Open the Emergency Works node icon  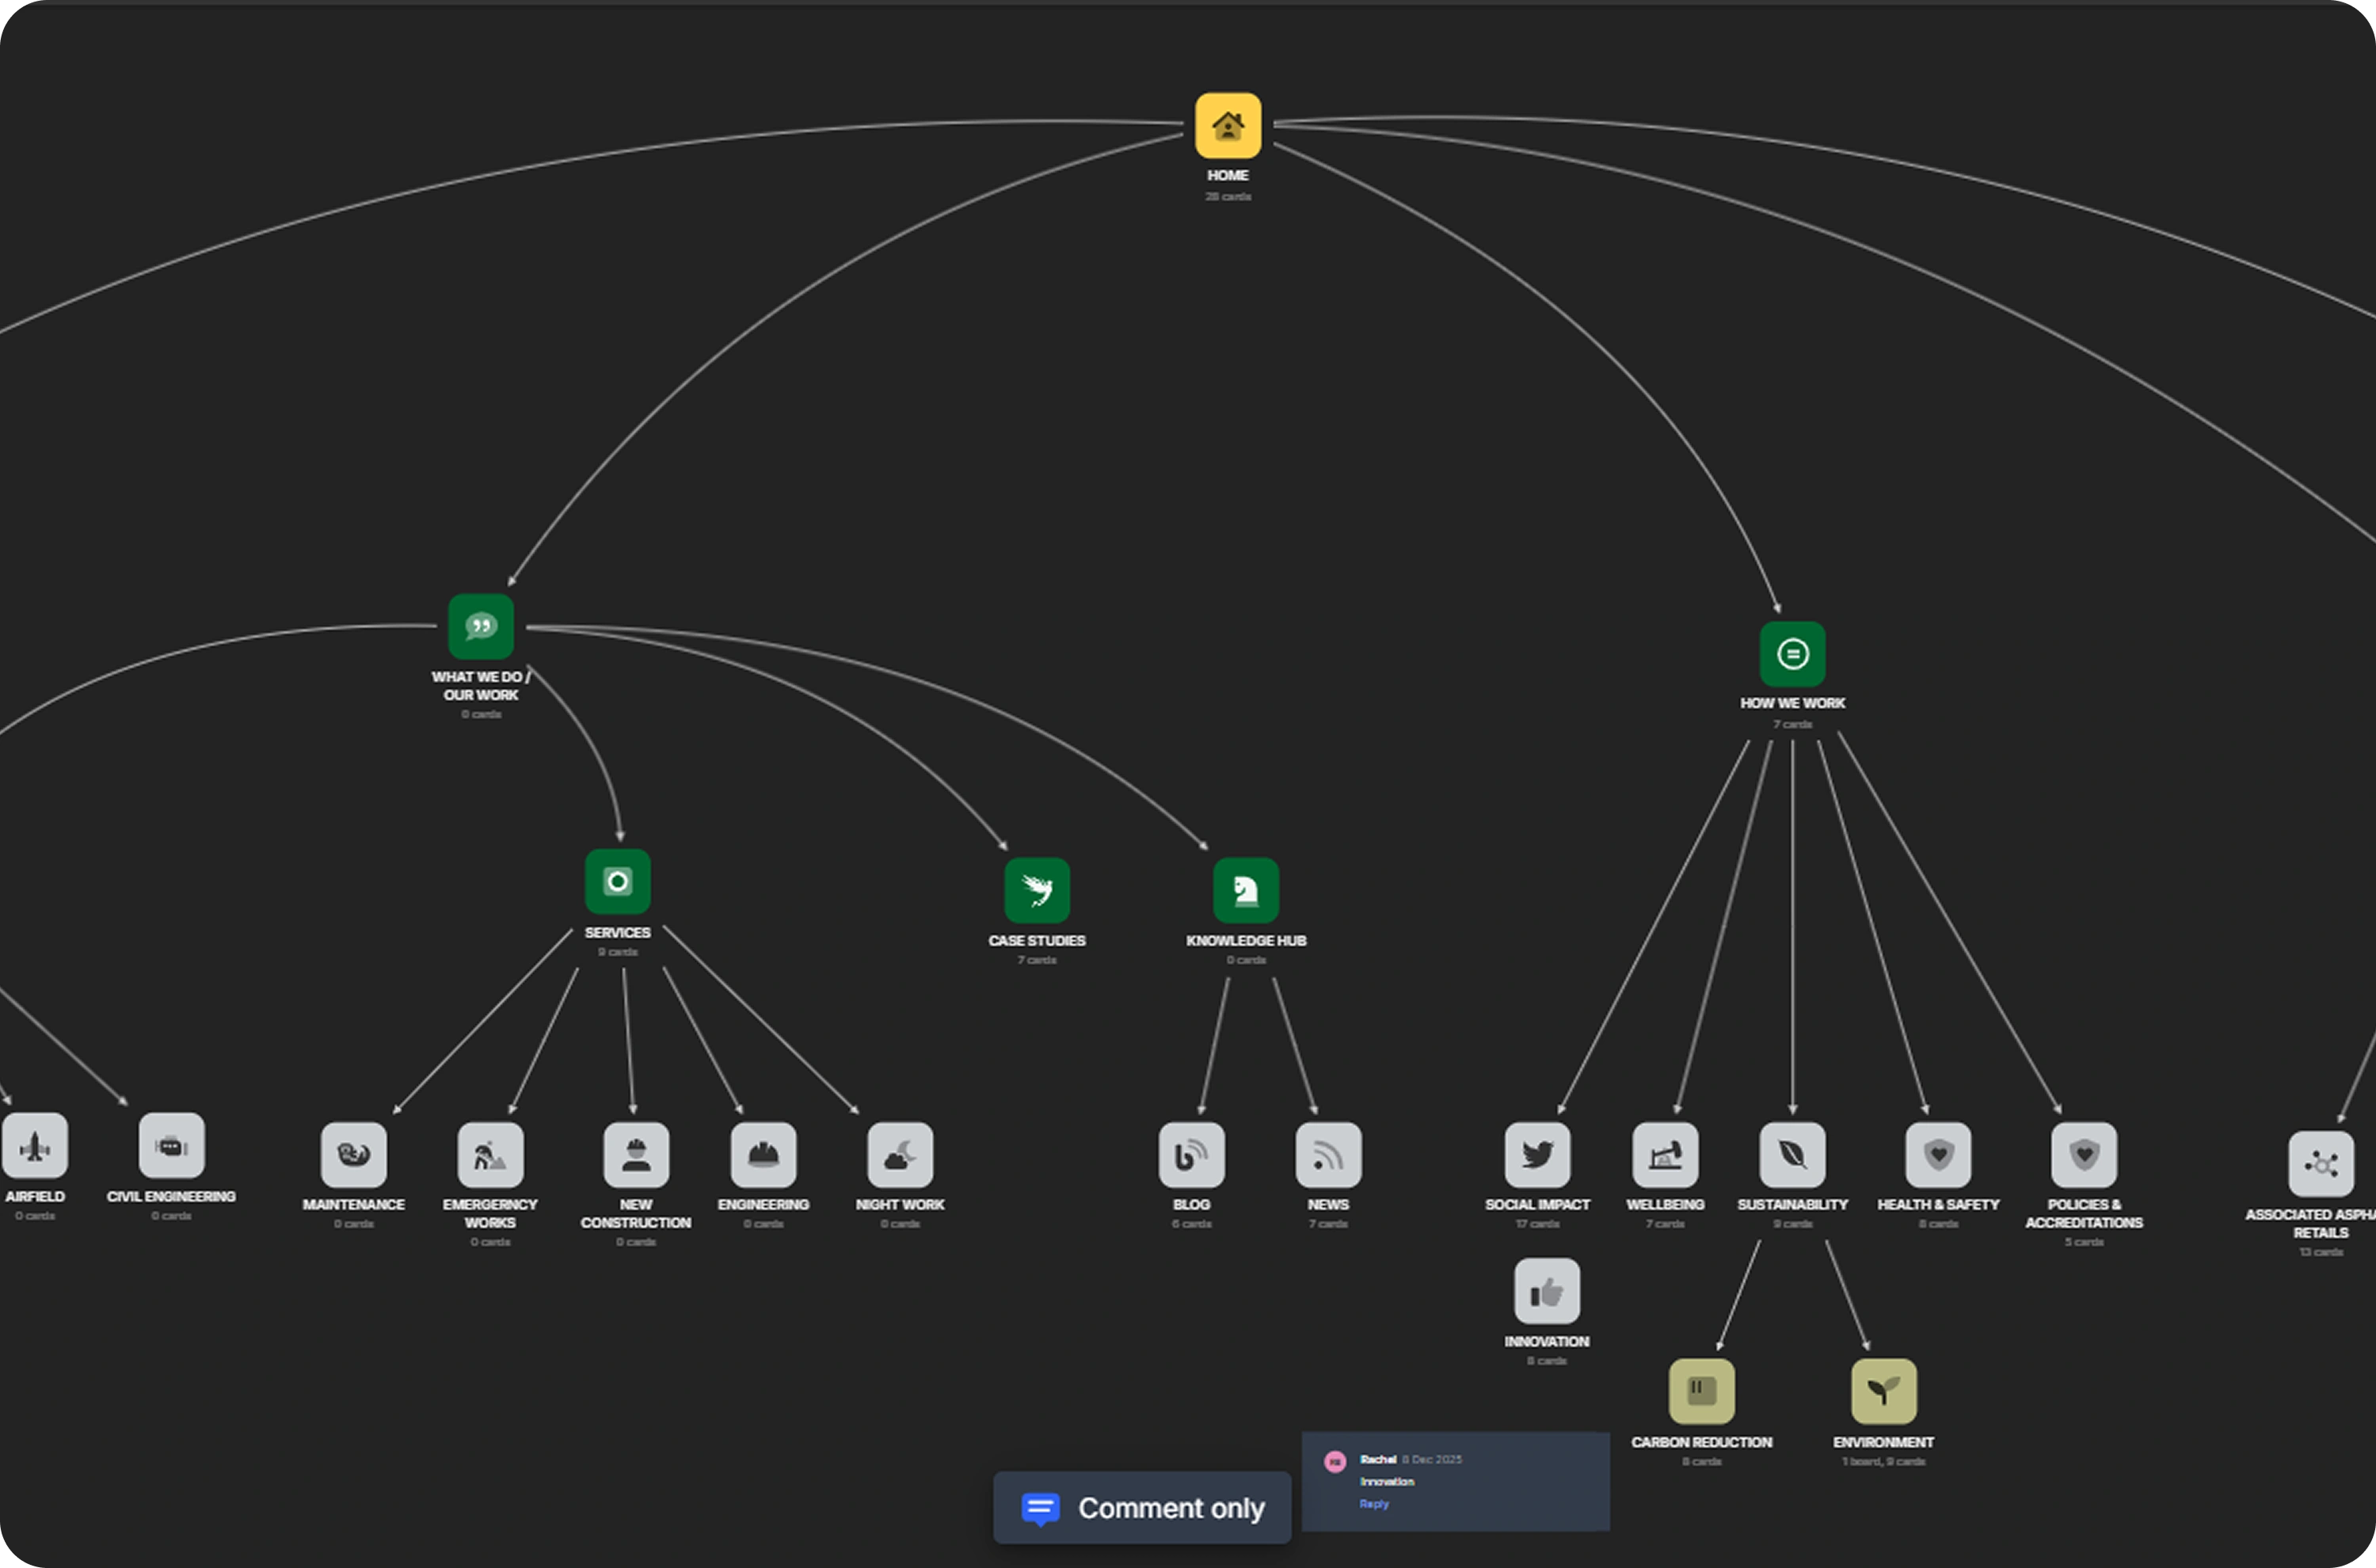coord(490,1155)
